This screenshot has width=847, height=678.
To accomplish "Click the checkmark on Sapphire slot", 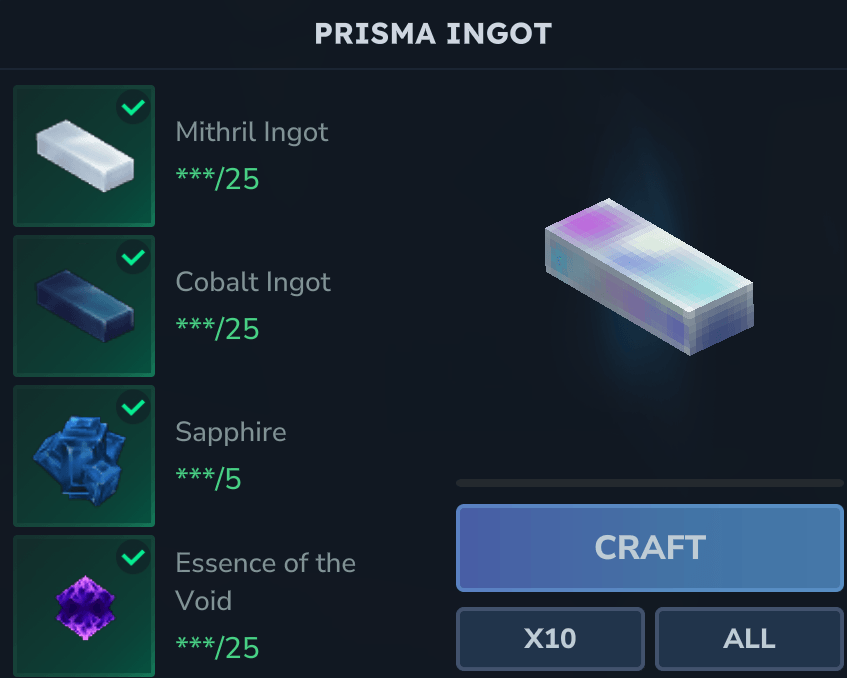I will click(133, 408).
